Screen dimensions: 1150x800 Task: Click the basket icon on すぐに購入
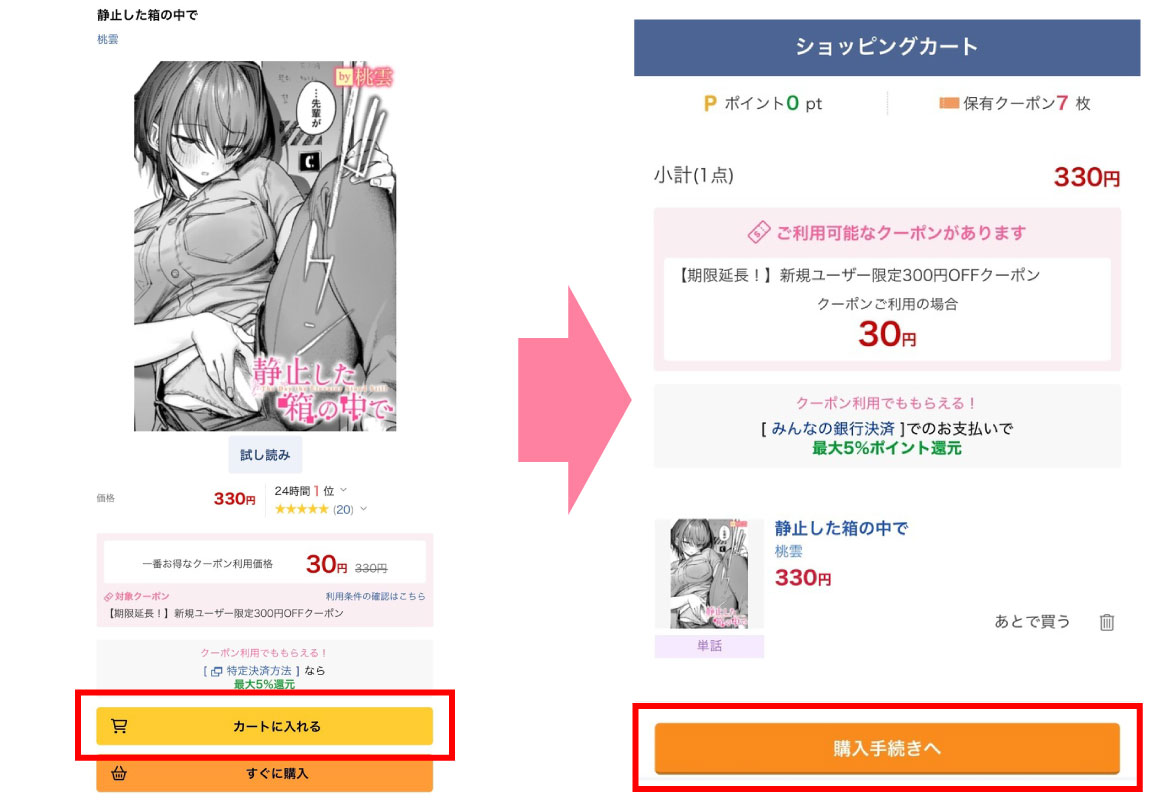tap(119, 773)
